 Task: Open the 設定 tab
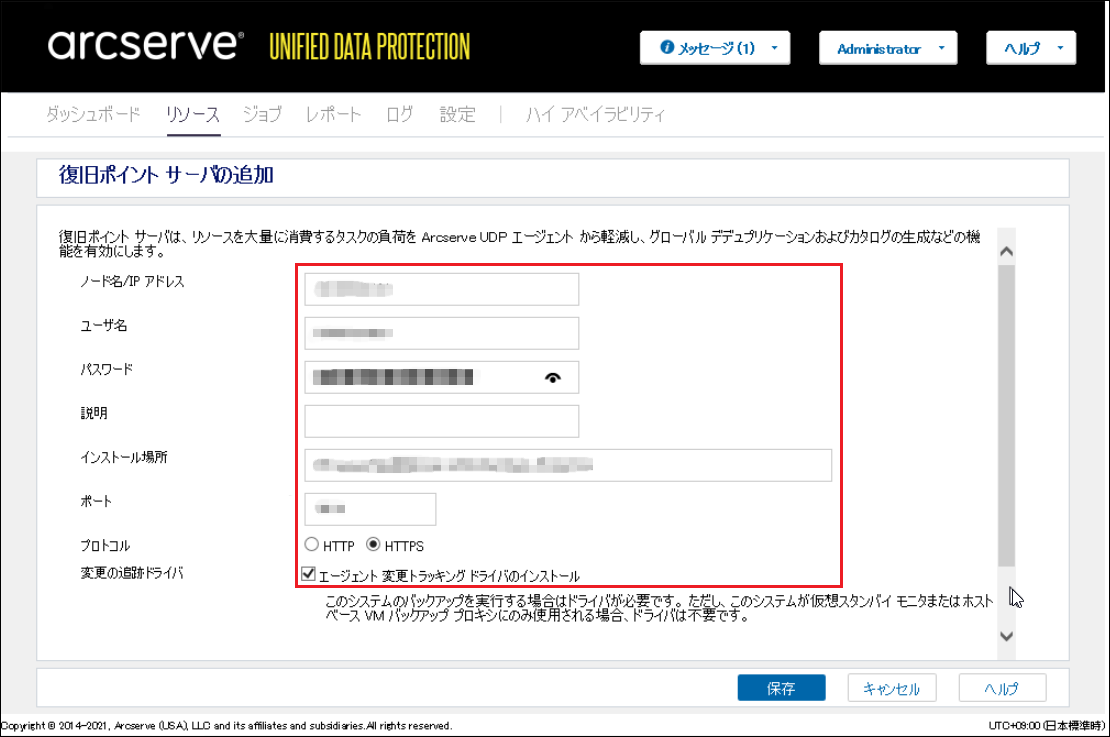[457, 114]
